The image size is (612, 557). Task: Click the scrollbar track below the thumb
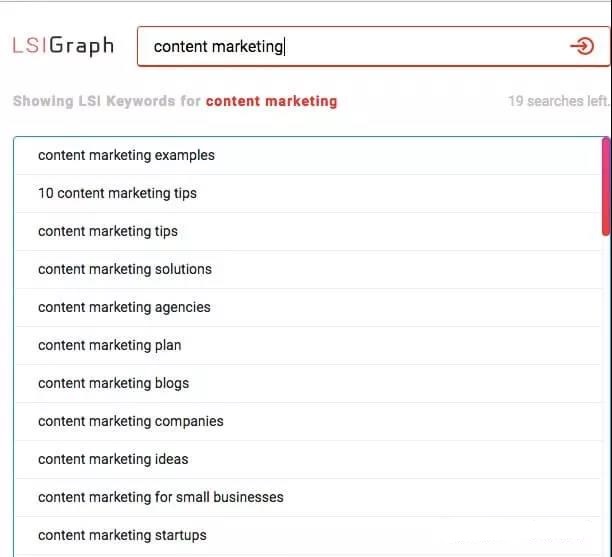[605, 400]
